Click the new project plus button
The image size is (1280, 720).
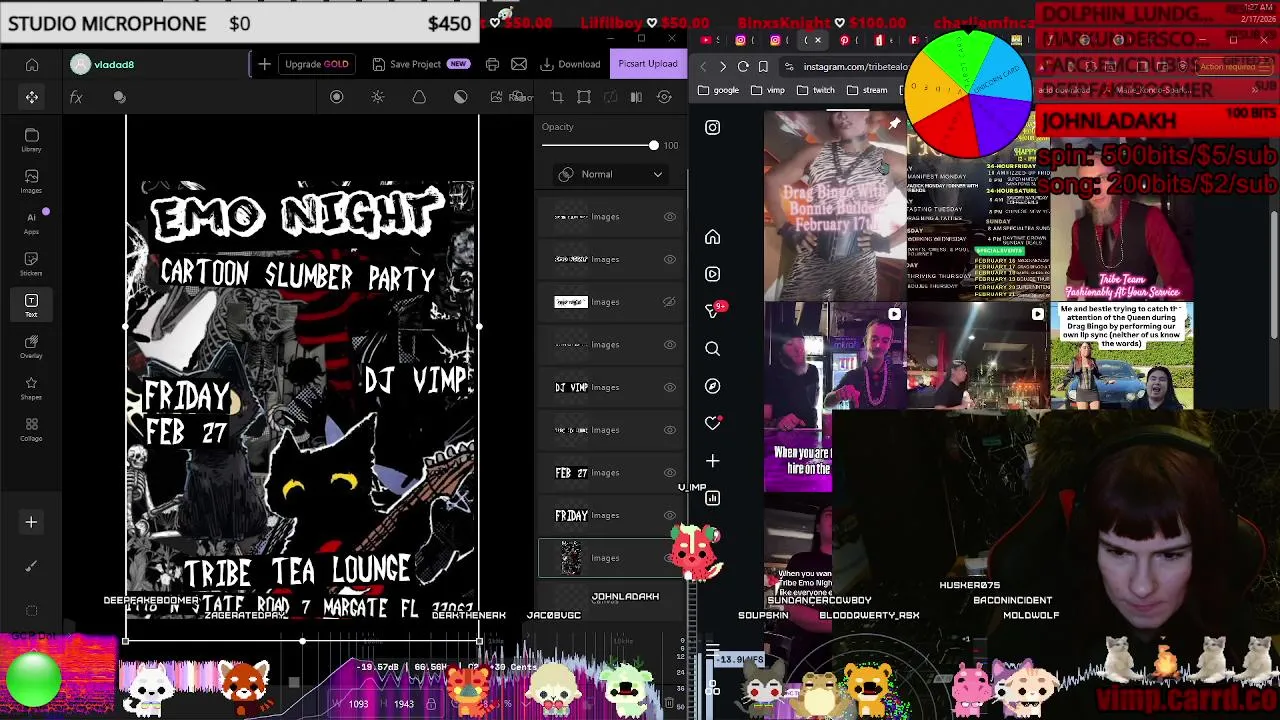click(264, 64)
